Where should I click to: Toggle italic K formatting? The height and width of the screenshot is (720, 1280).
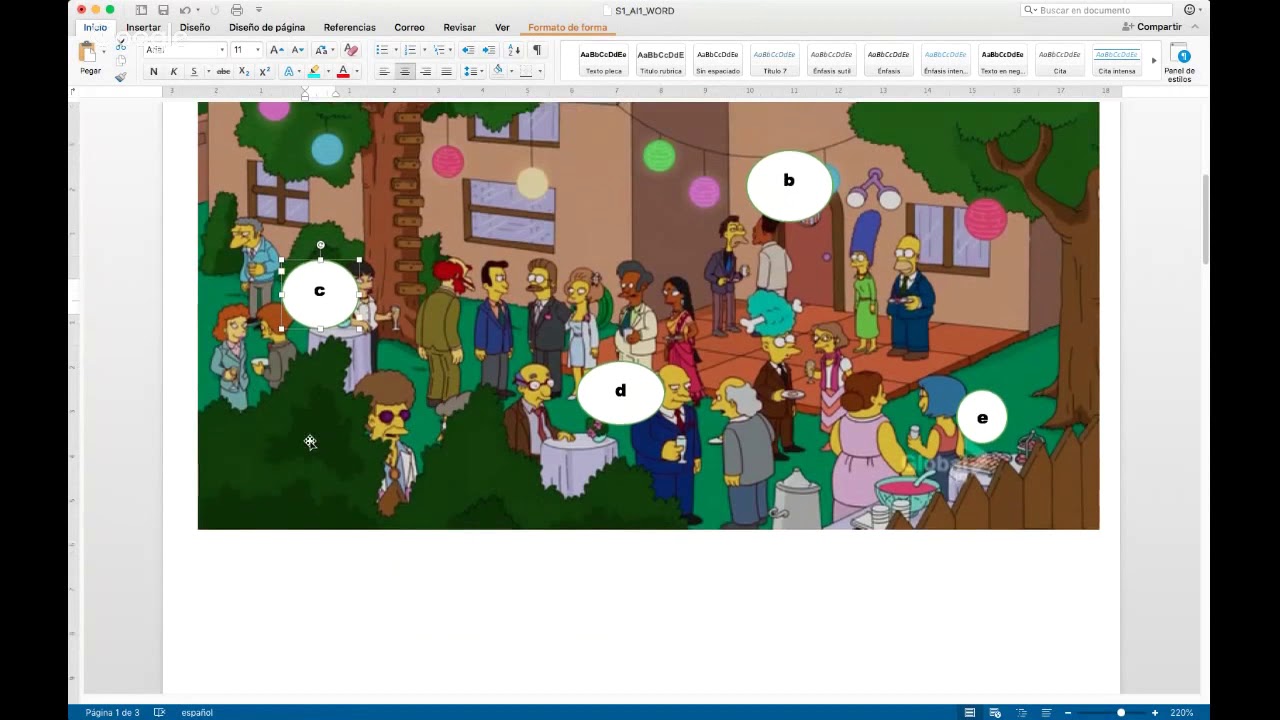tap(174, 72)
